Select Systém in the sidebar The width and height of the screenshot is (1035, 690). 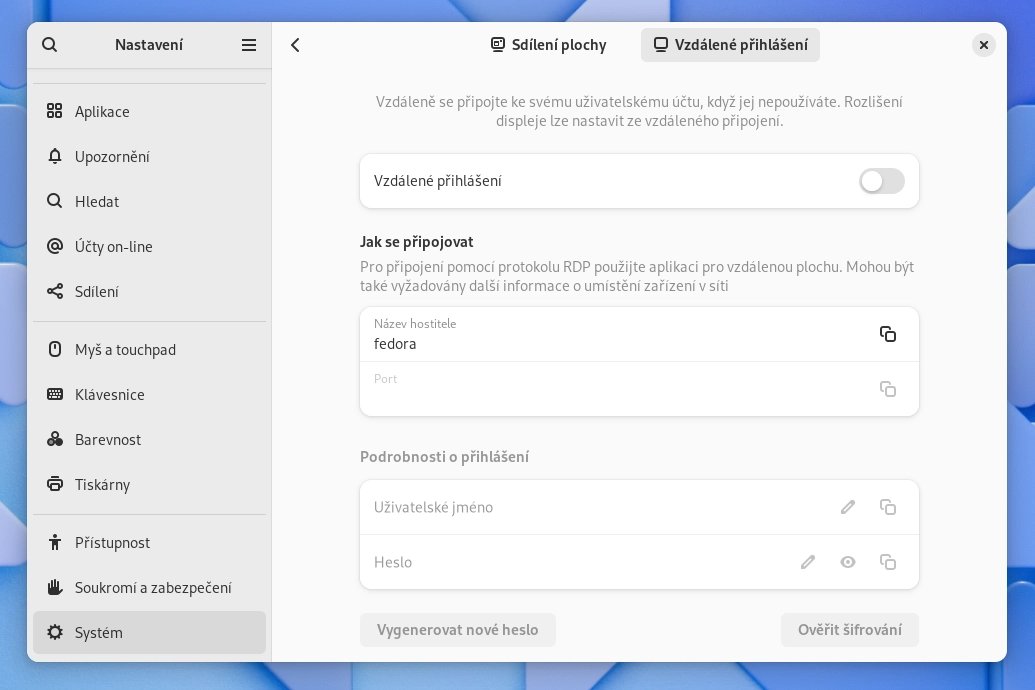149,632
